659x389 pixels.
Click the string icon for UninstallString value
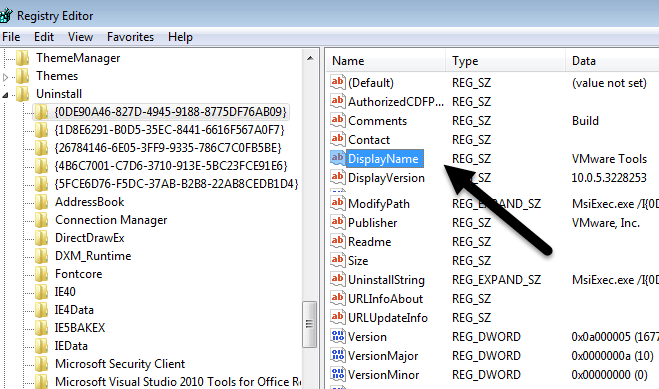(x=337, y=279)
